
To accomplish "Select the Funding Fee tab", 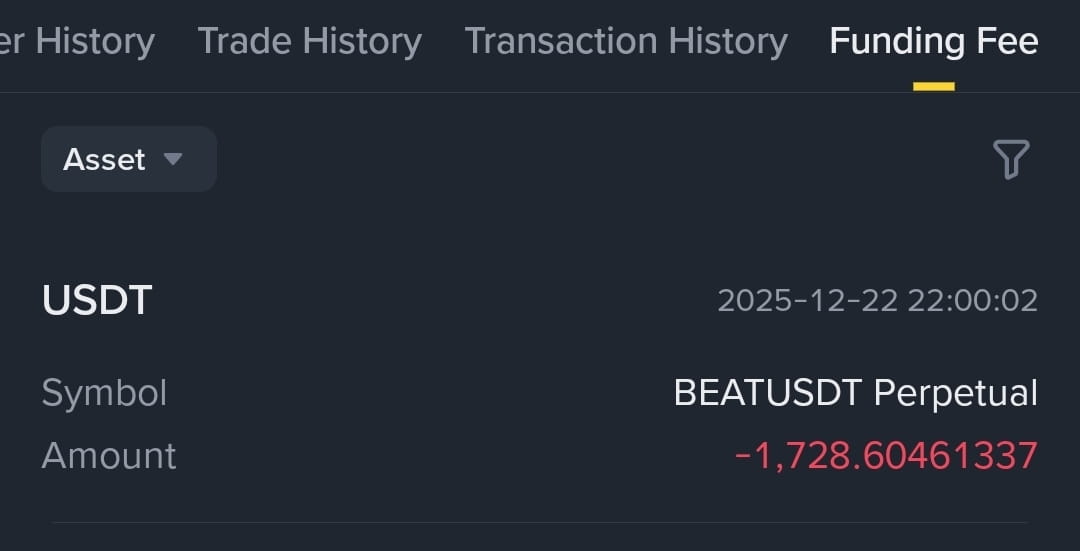I will coord(934,41).
